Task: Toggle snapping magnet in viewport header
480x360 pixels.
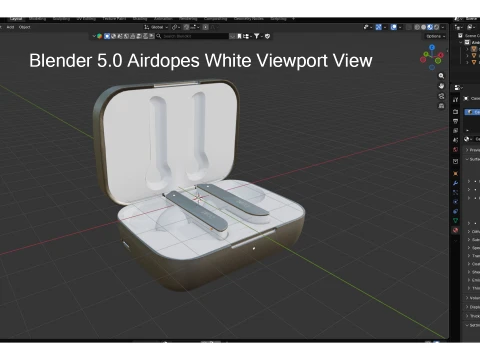Action: point(186,27)
